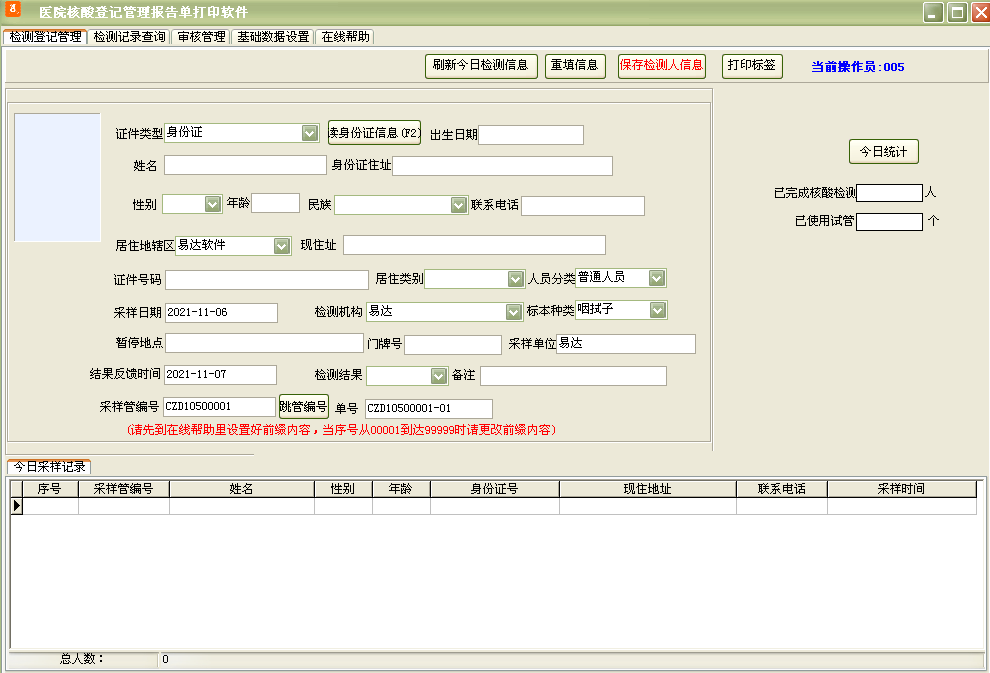Screen dimensions: 990x673
Task: Click the 已使用试管 count field
Action: point(890,222)
